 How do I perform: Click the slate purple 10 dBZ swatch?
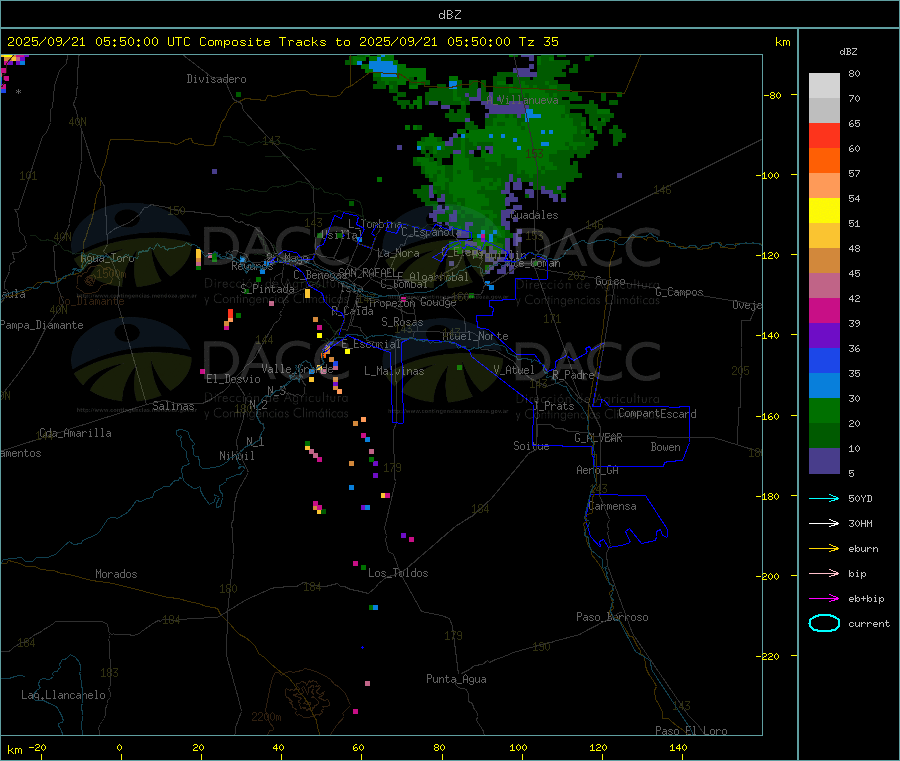[824, 461]
